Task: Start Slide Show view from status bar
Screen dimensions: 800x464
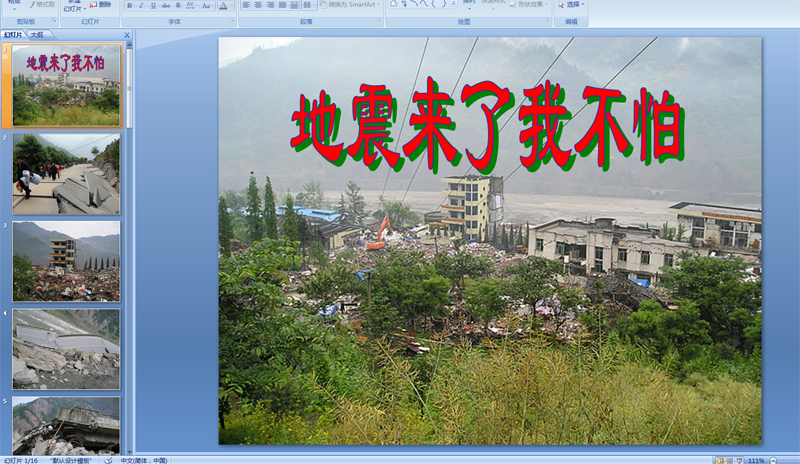Action: pos(739,460)
